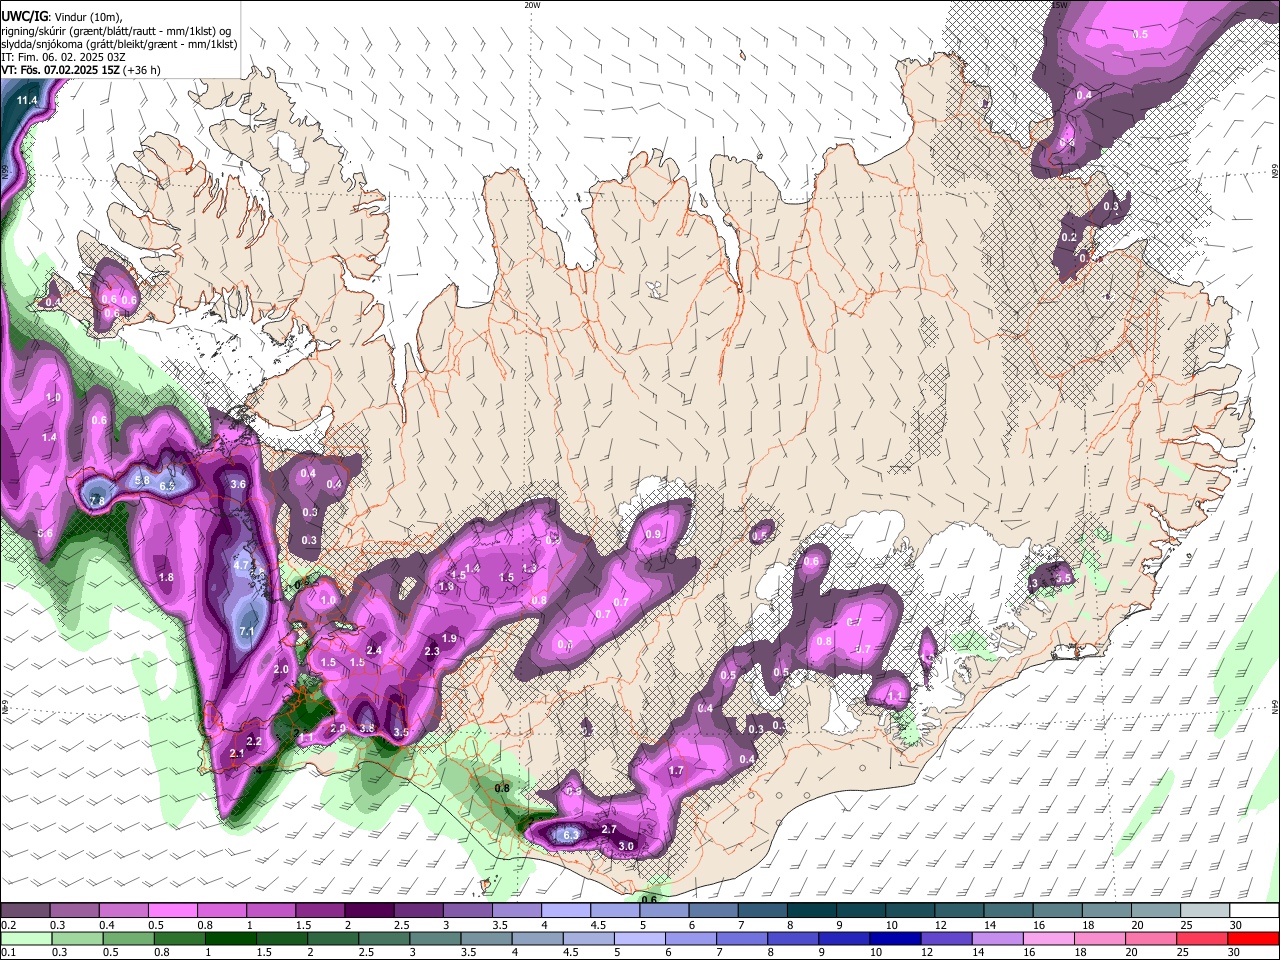Select the 3.0 precipitation value
The width and height of the screenshot is (1280, 960).
point(627,846)
